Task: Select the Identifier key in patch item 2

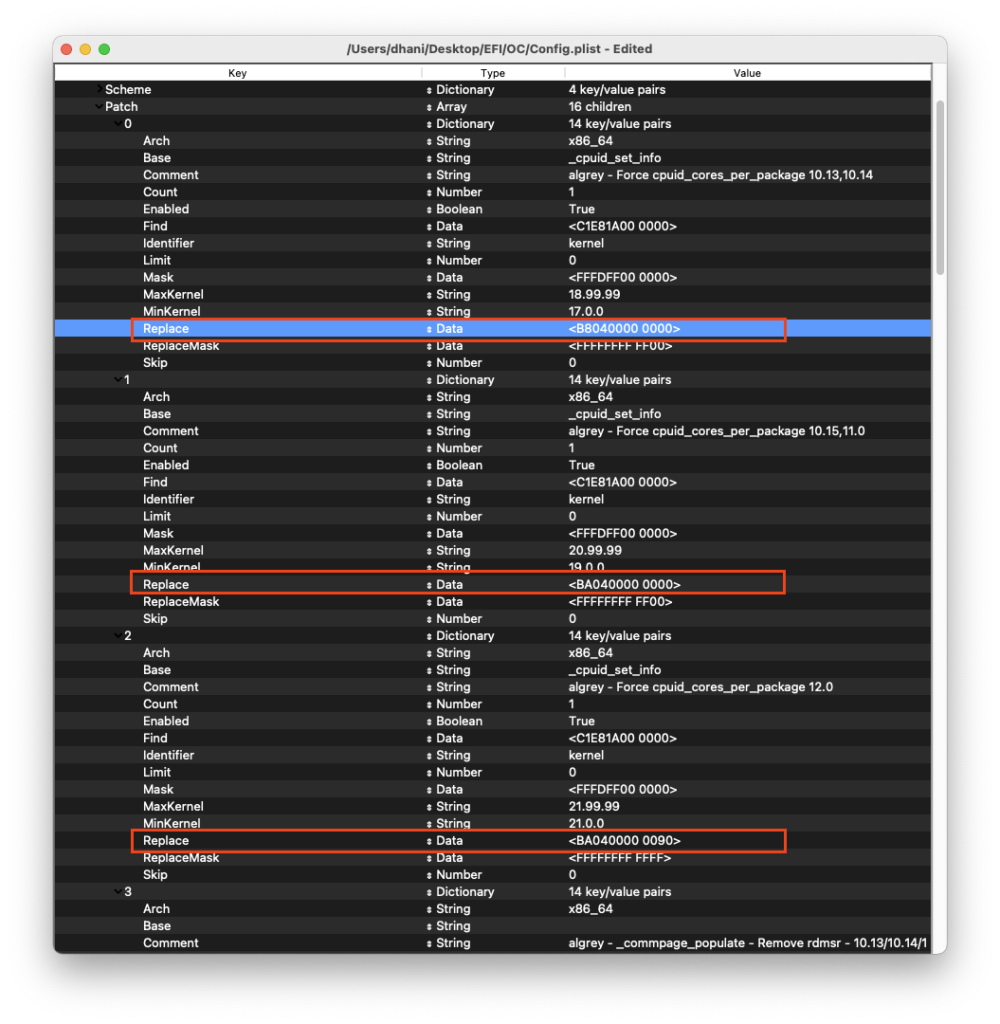Action: 169,755
